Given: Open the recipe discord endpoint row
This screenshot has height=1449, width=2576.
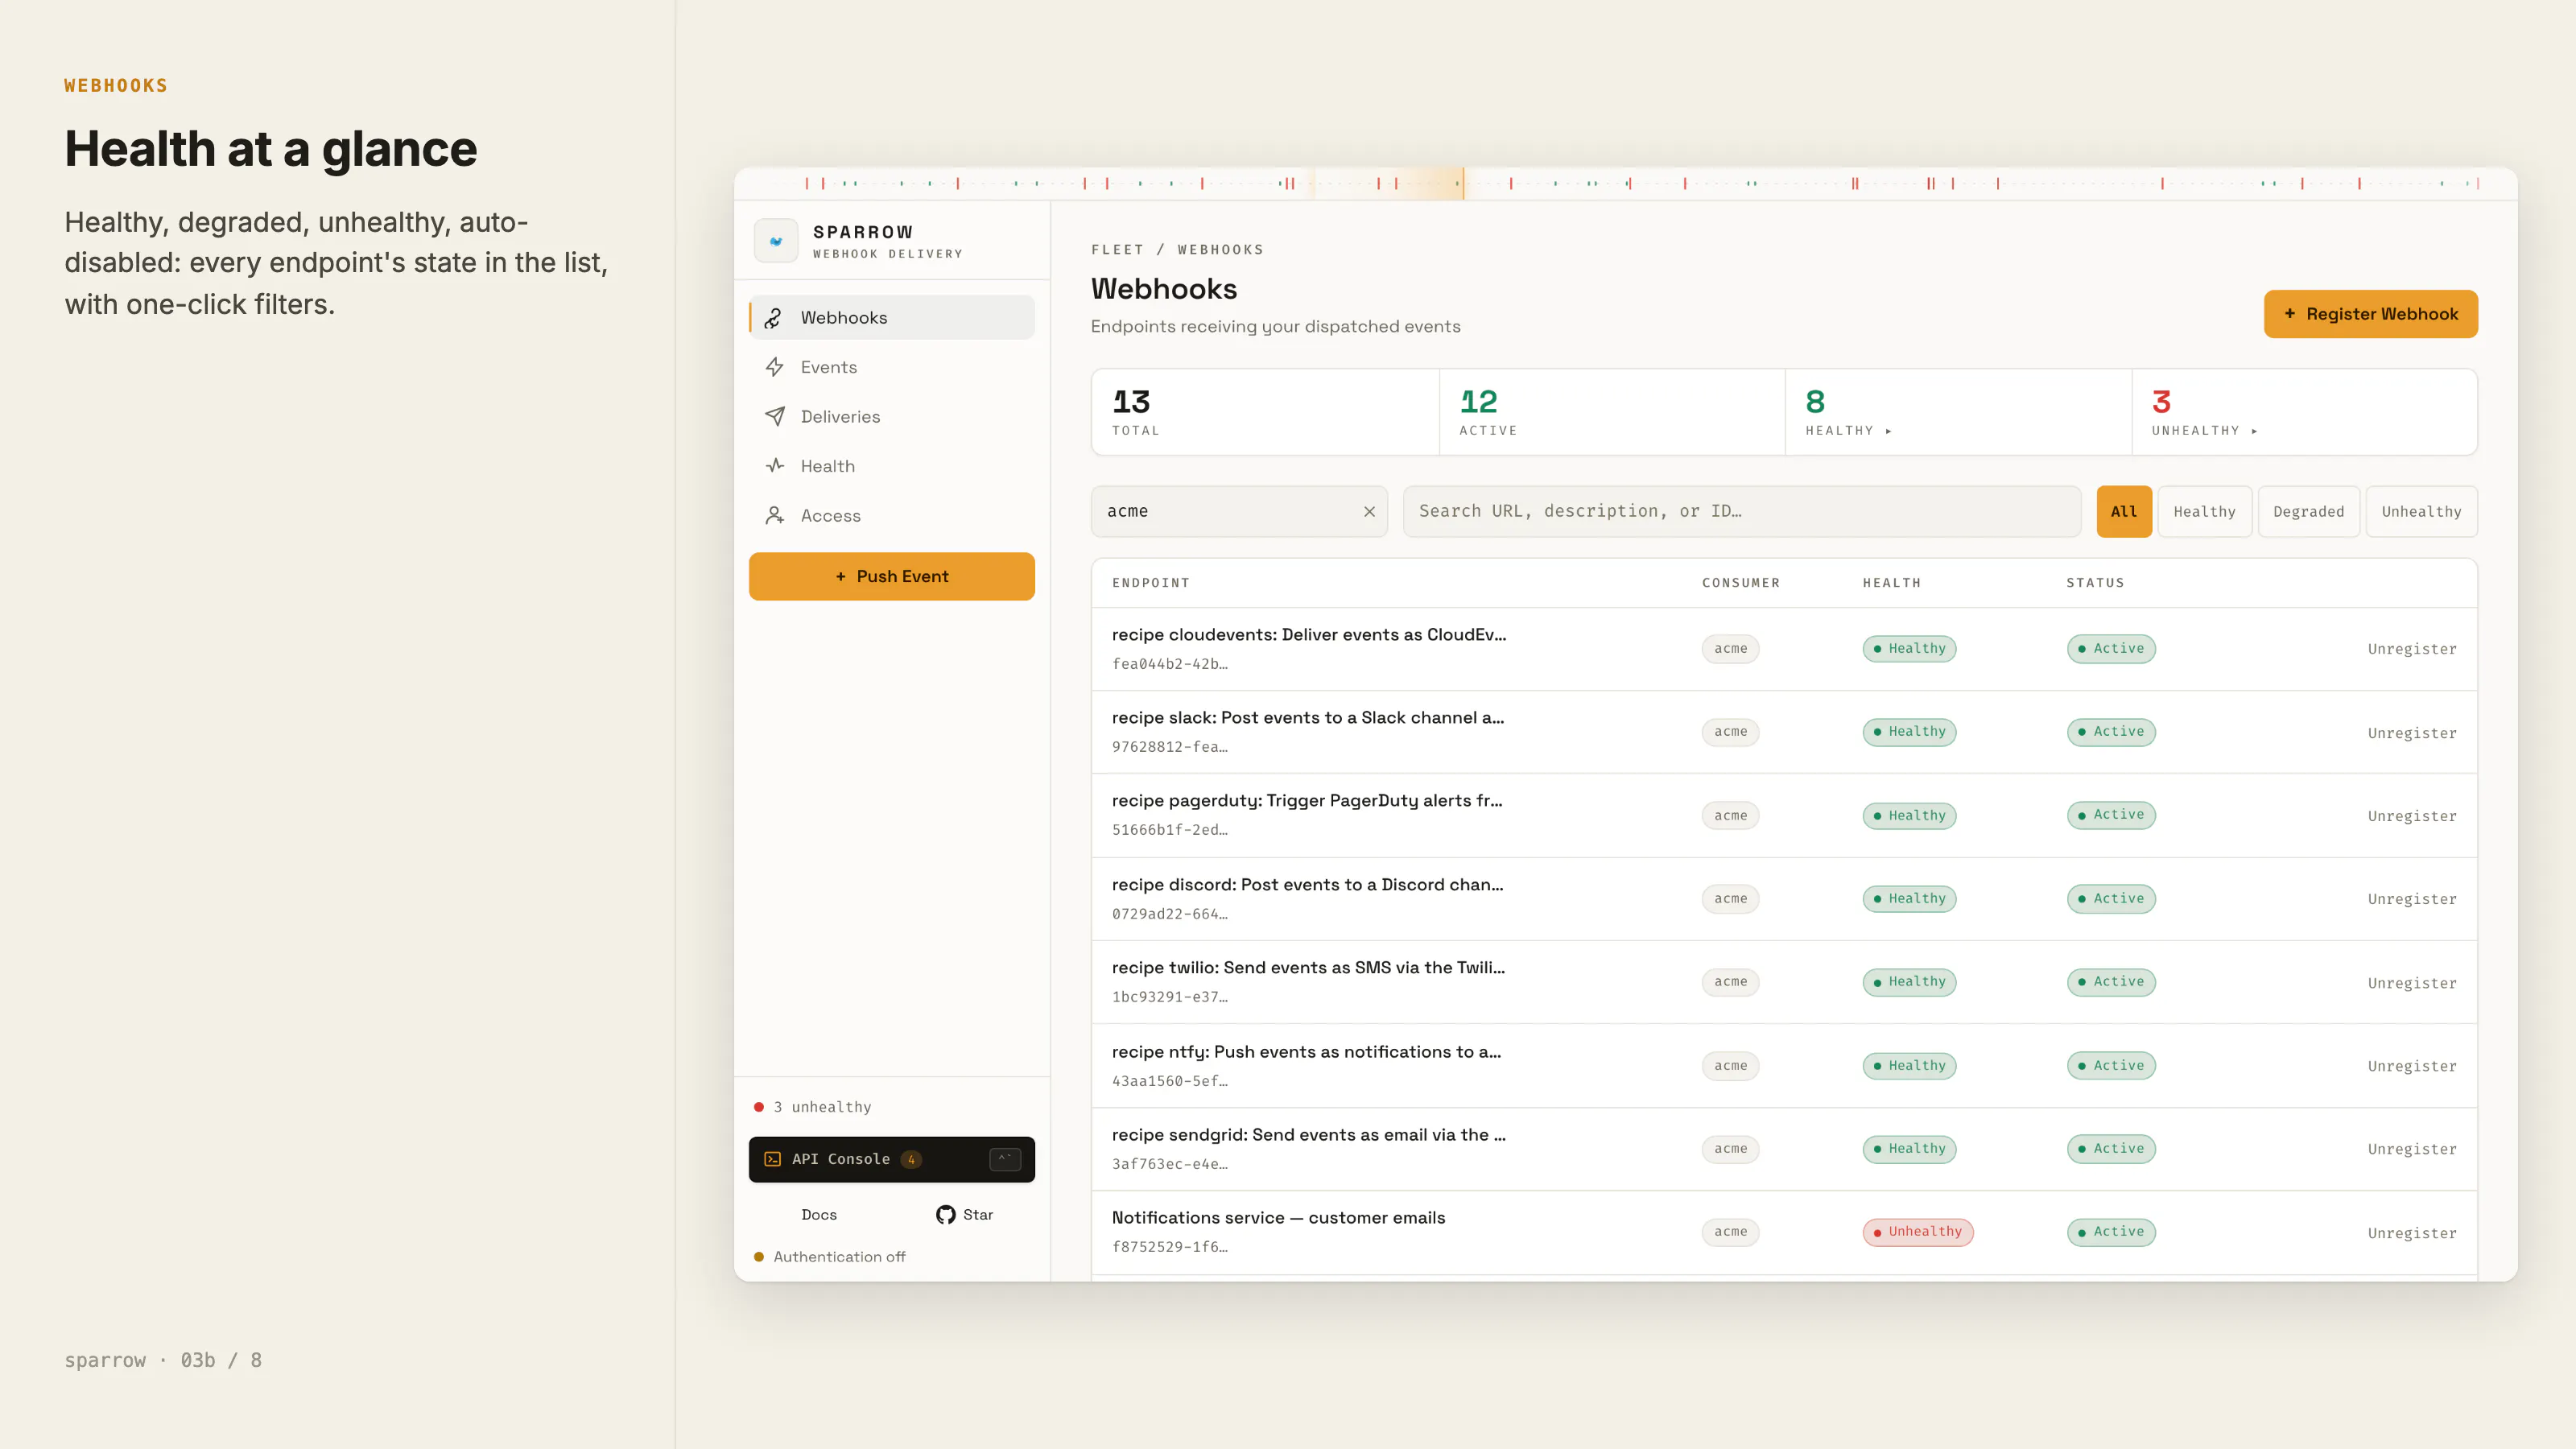Looking at the screenshot, I should 1784,899.
